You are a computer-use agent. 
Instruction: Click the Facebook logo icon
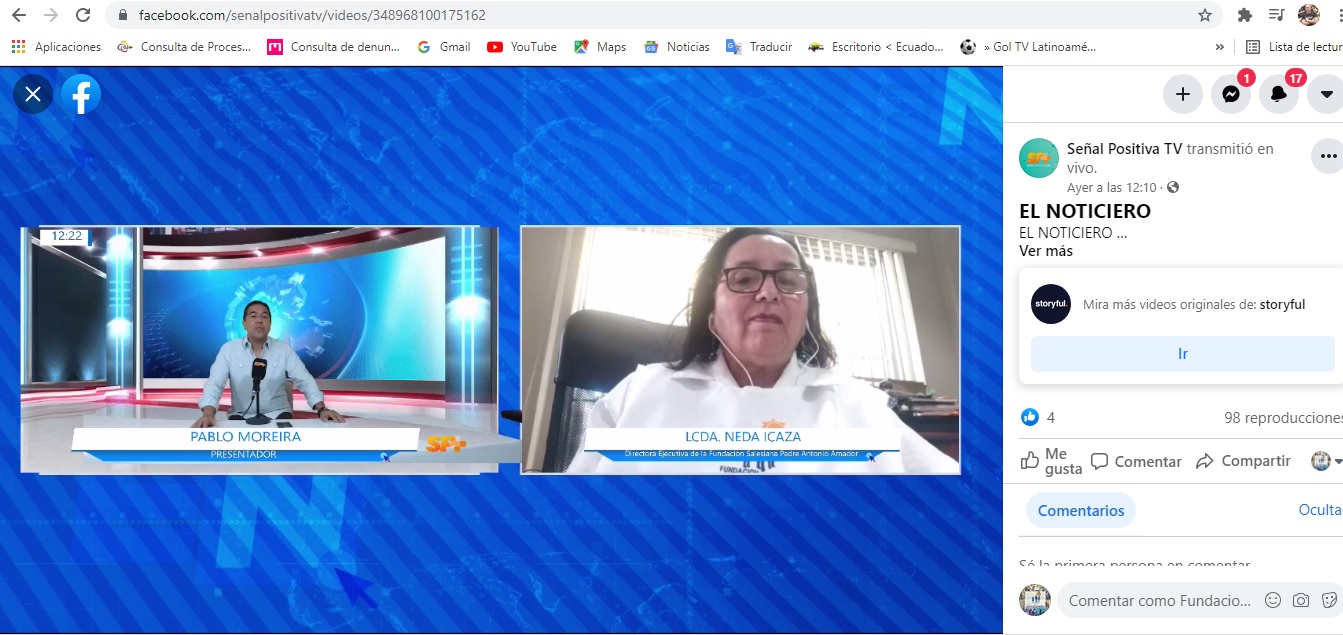pos(81,94)
